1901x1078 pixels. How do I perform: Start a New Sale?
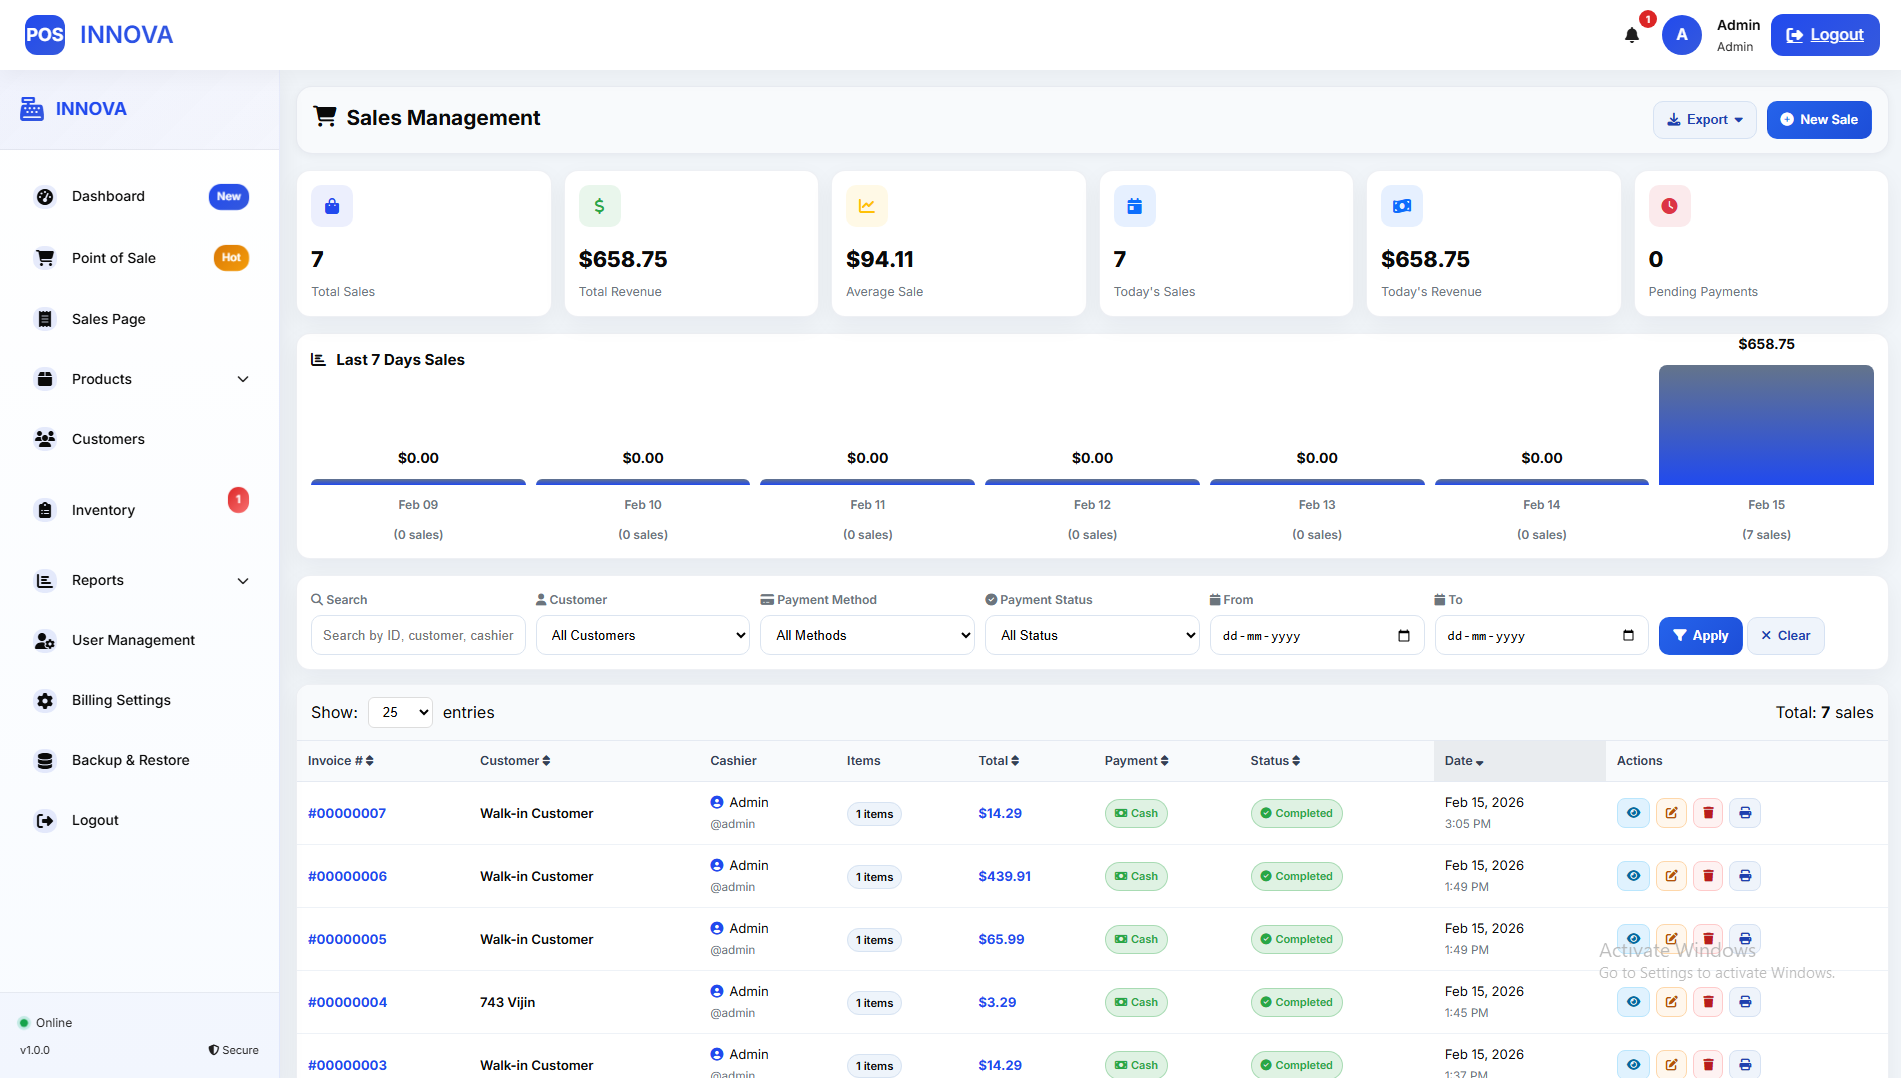[1818, 120]
